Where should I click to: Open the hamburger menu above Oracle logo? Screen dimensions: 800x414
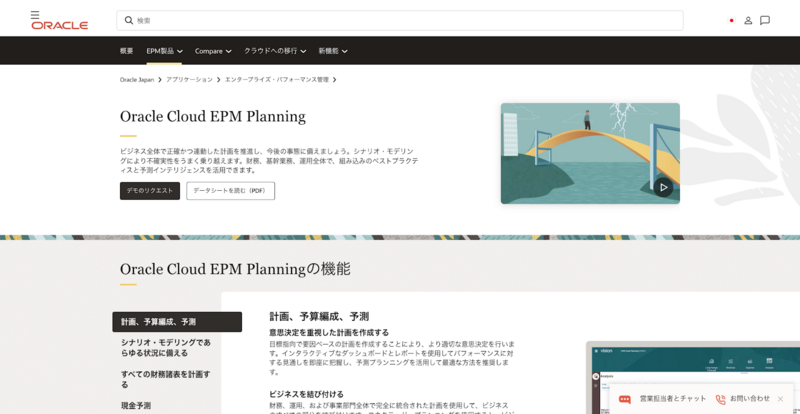click(35, 15)
